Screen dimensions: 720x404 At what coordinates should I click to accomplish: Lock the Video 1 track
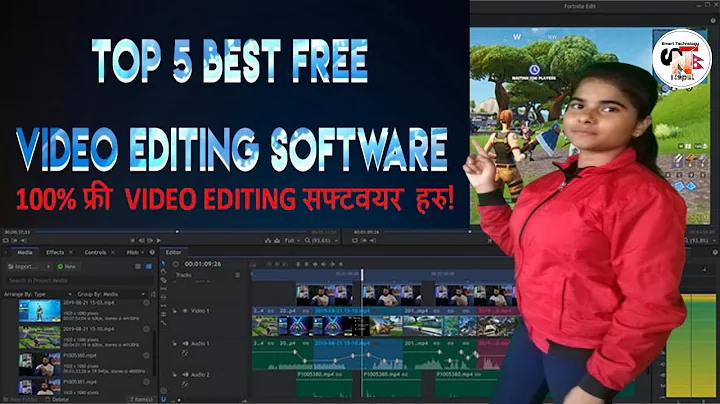174,311
